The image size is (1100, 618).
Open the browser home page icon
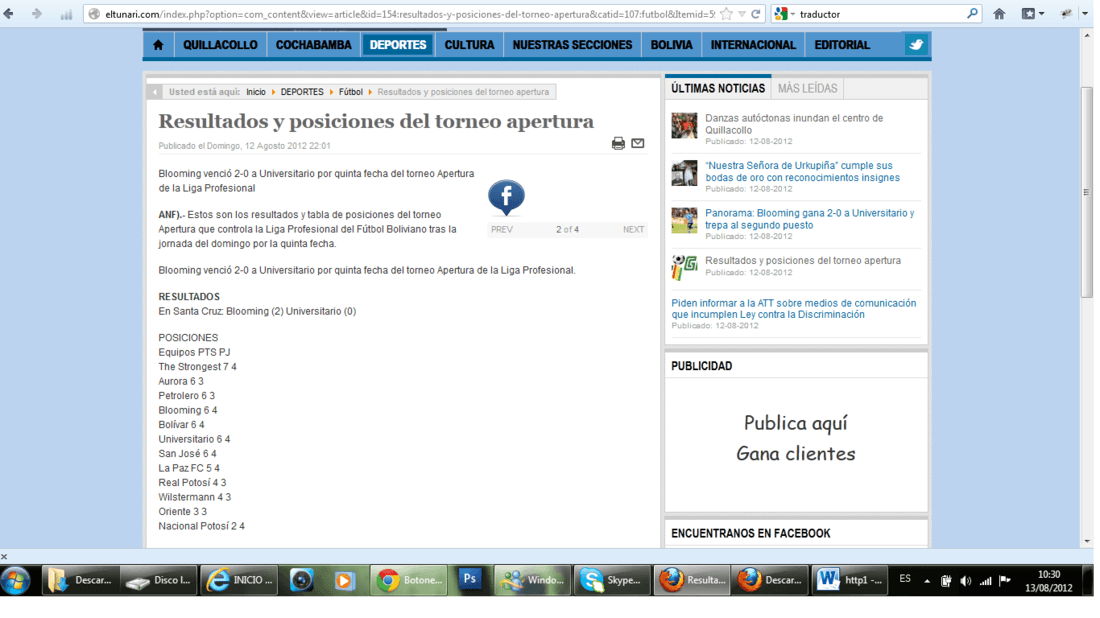click(x=999, y=13)
